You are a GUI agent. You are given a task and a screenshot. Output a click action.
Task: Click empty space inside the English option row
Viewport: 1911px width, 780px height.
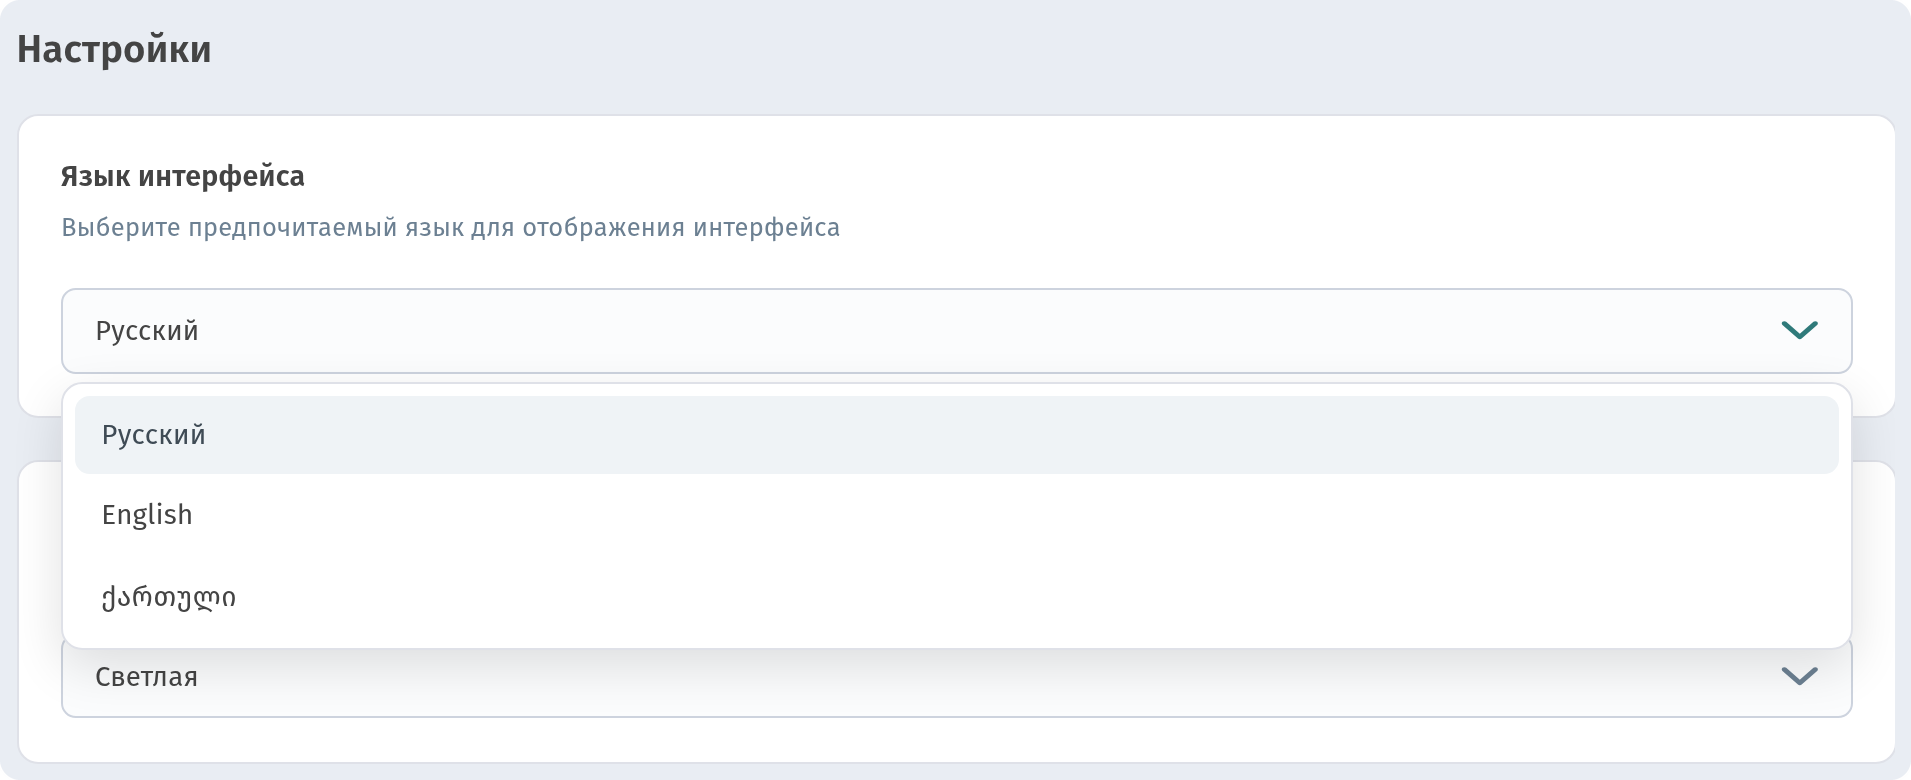point(1000,514)
